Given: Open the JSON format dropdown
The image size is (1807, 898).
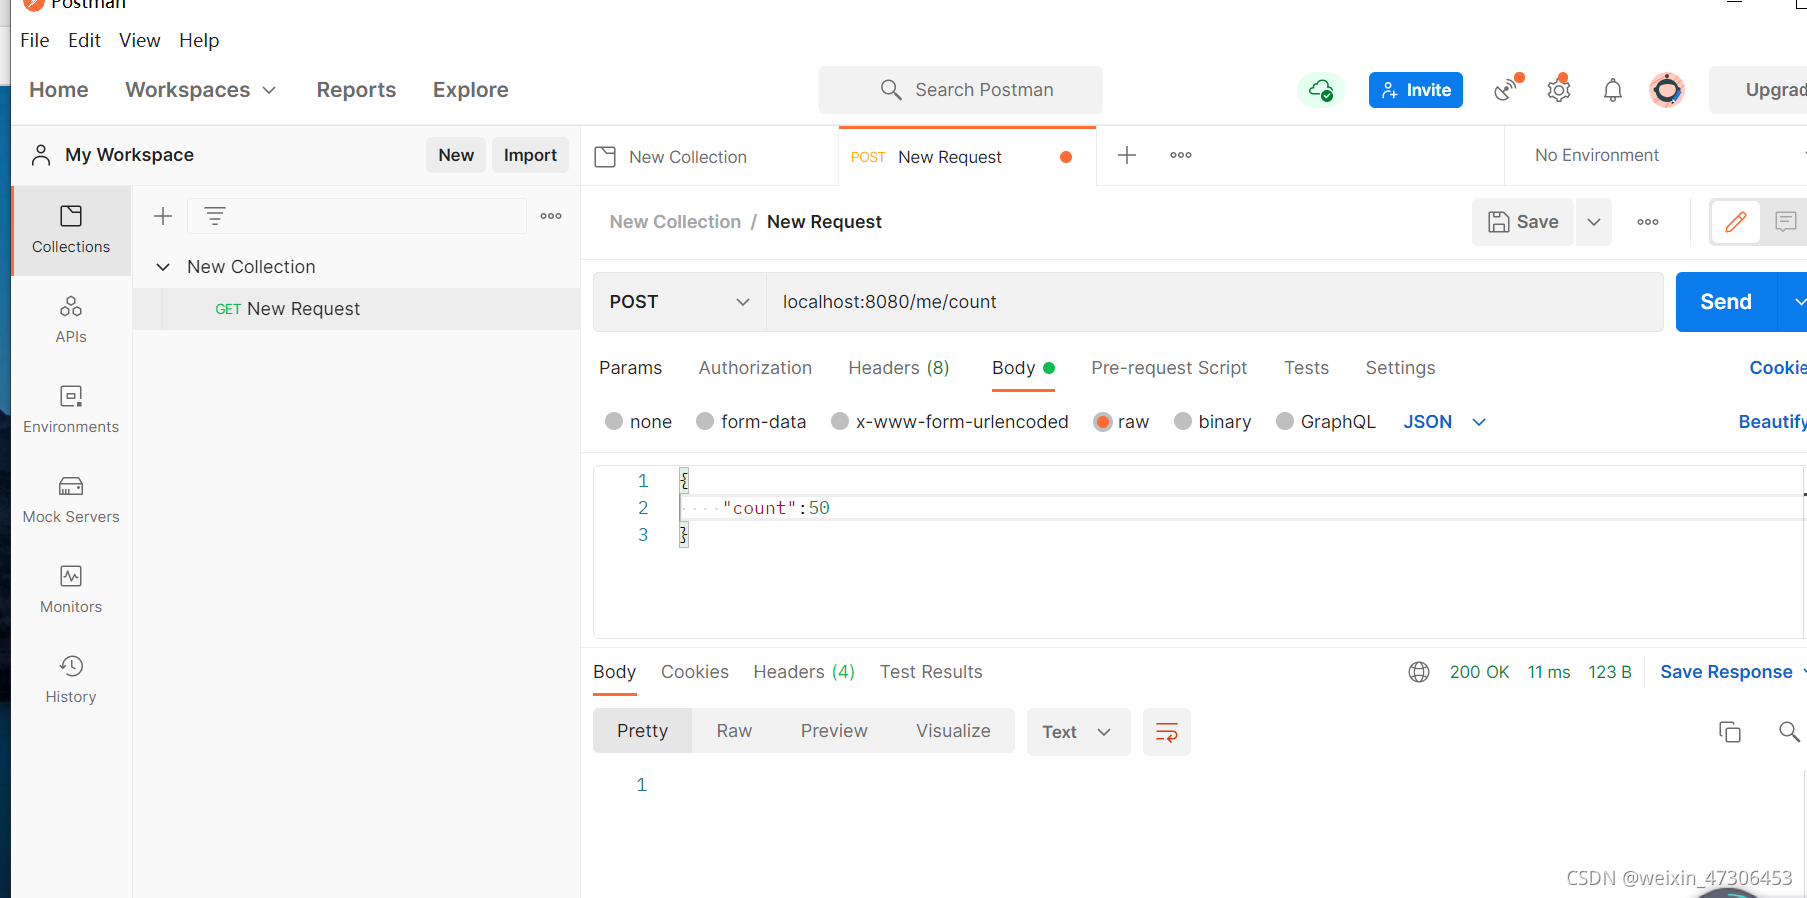Looking at the screenshot, I should point(1445,422).
